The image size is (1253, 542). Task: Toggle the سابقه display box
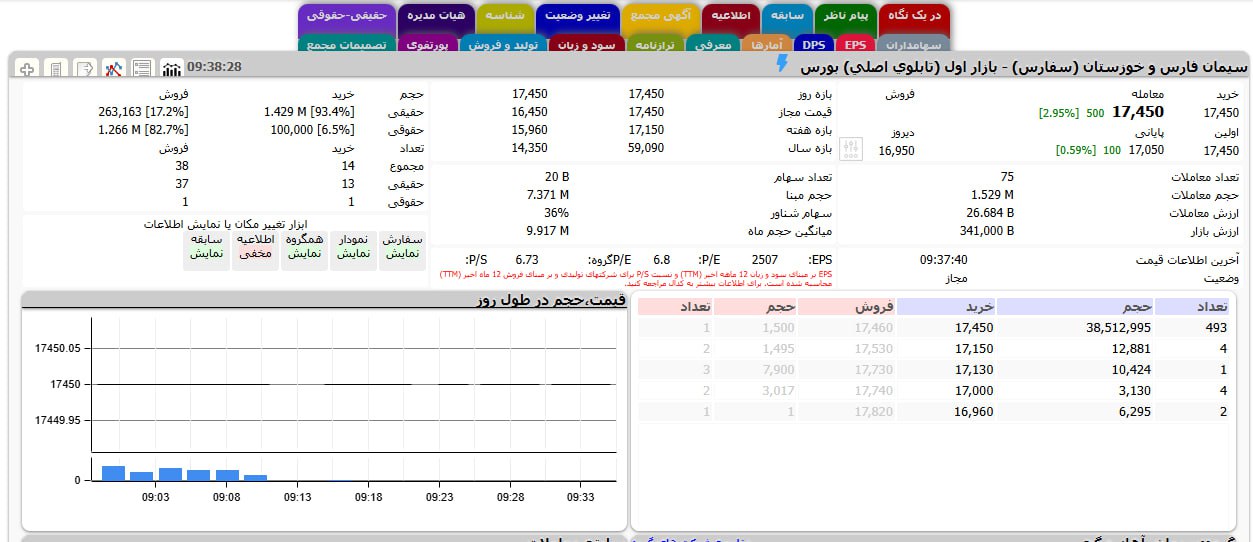tap(206, 248)
